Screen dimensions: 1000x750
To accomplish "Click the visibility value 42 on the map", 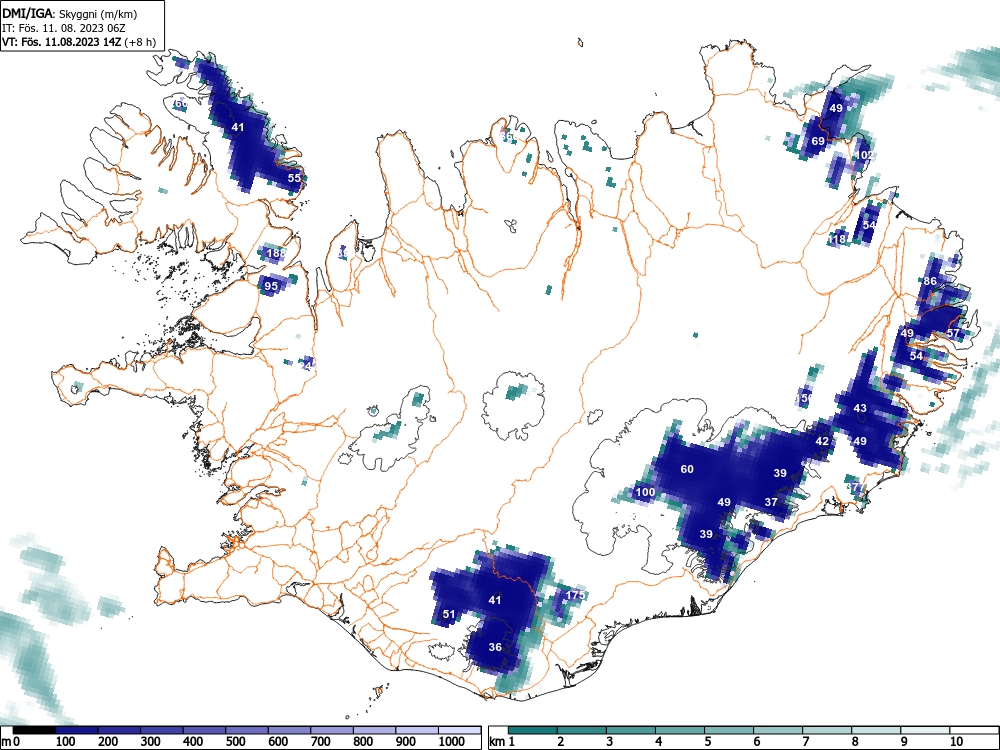I will [822, 441].
